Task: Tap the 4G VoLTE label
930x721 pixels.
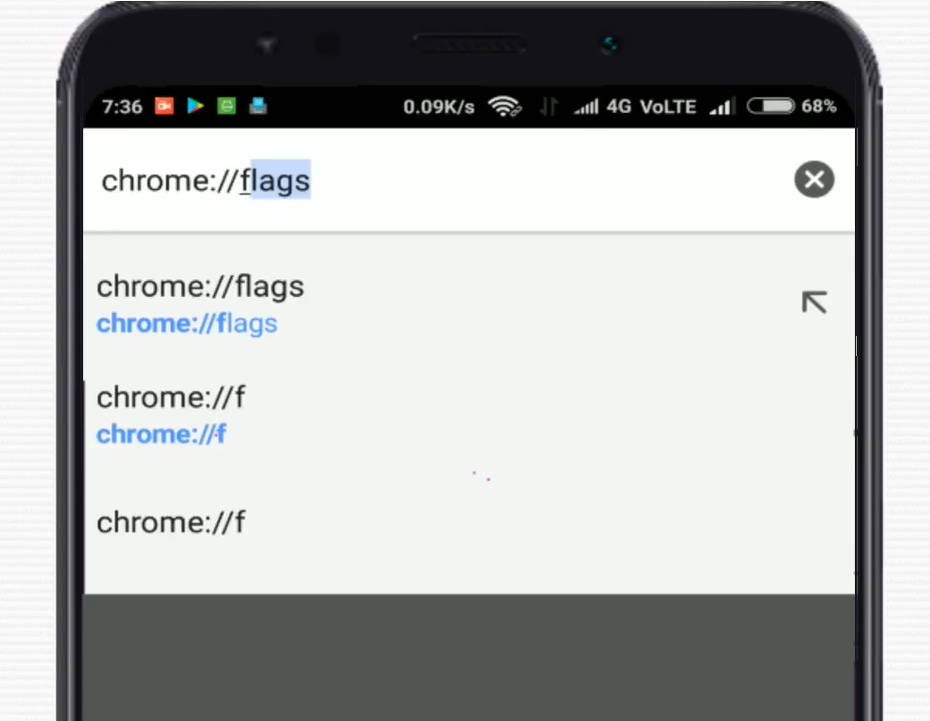Action: click(651, 107)
